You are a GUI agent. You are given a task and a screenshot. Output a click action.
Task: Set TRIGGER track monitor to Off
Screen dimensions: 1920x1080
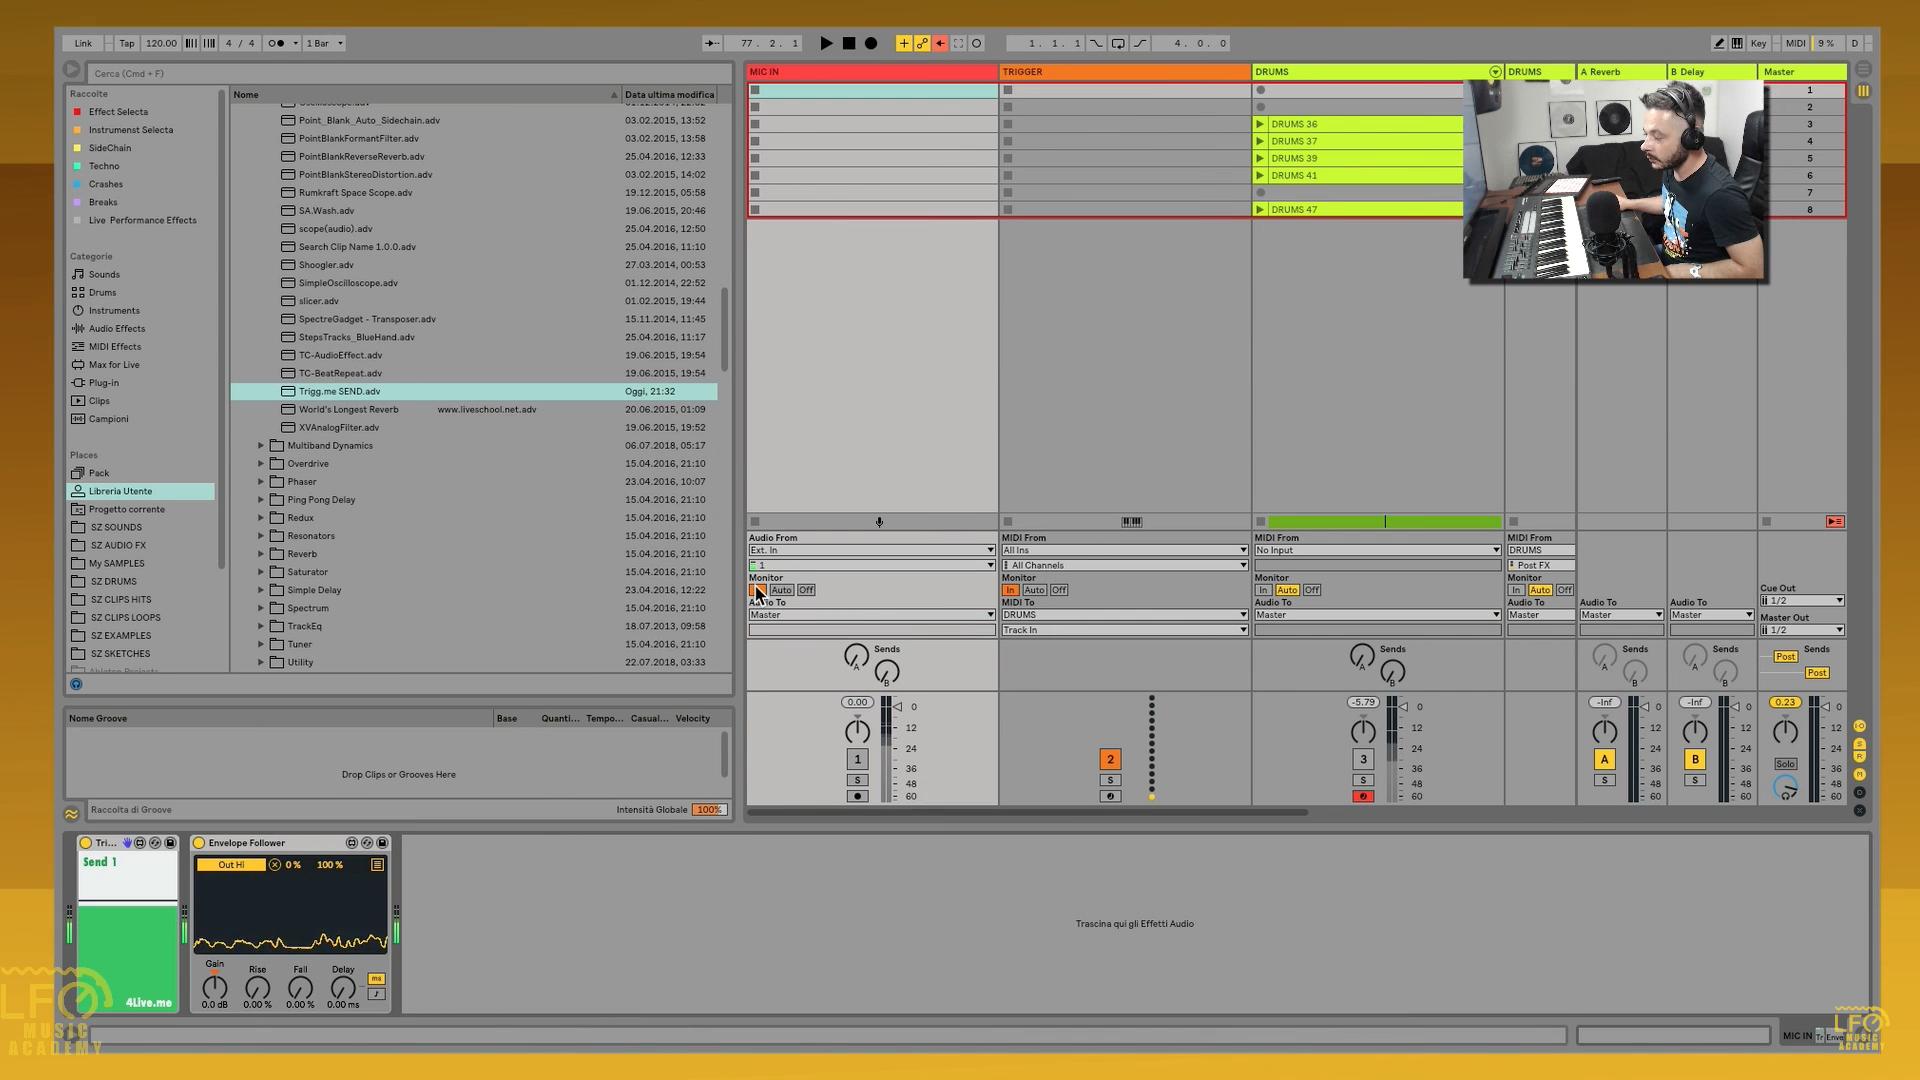coord(1059,590)
